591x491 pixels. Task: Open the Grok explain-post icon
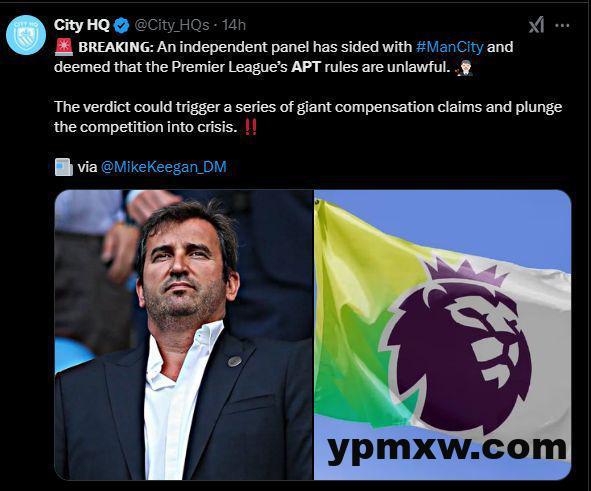point(536,25)
